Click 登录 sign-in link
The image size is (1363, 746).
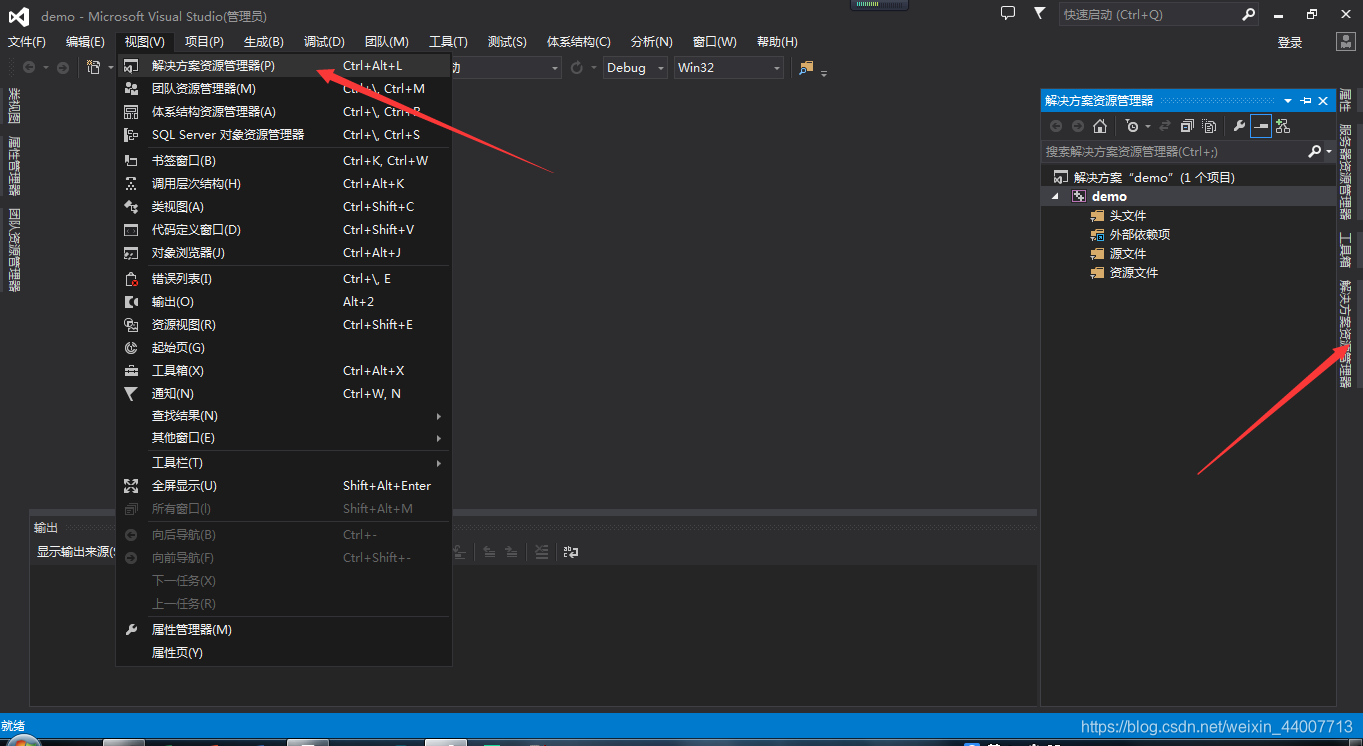pos(1290,42)
